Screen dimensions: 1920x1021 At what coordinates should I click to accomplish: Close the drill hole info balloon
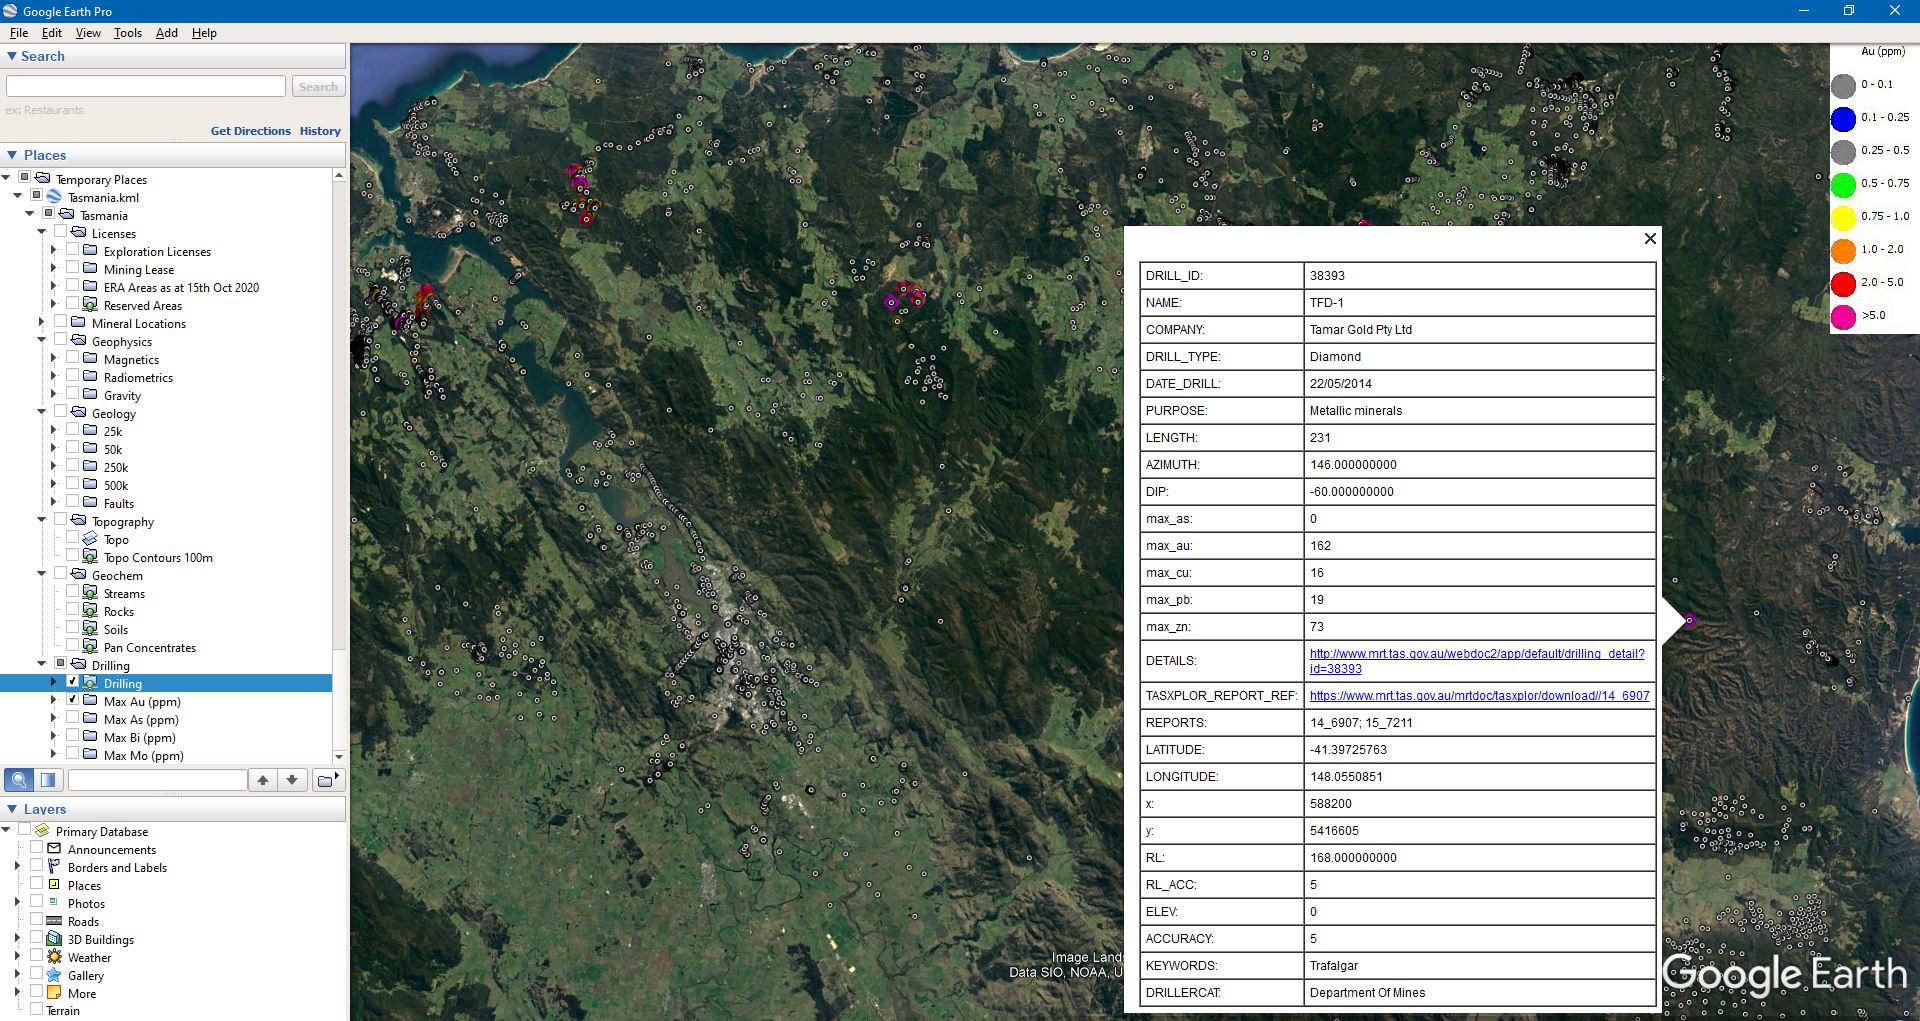(1650, 238)
